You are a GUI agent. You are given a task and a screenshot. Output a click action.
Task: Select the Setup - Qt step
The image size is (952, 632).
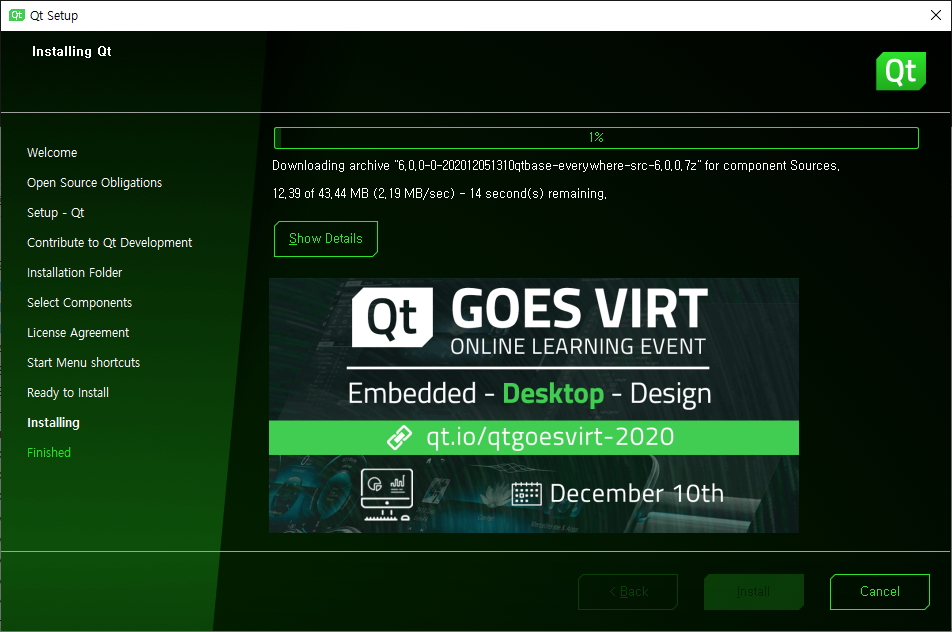(55, 212)
